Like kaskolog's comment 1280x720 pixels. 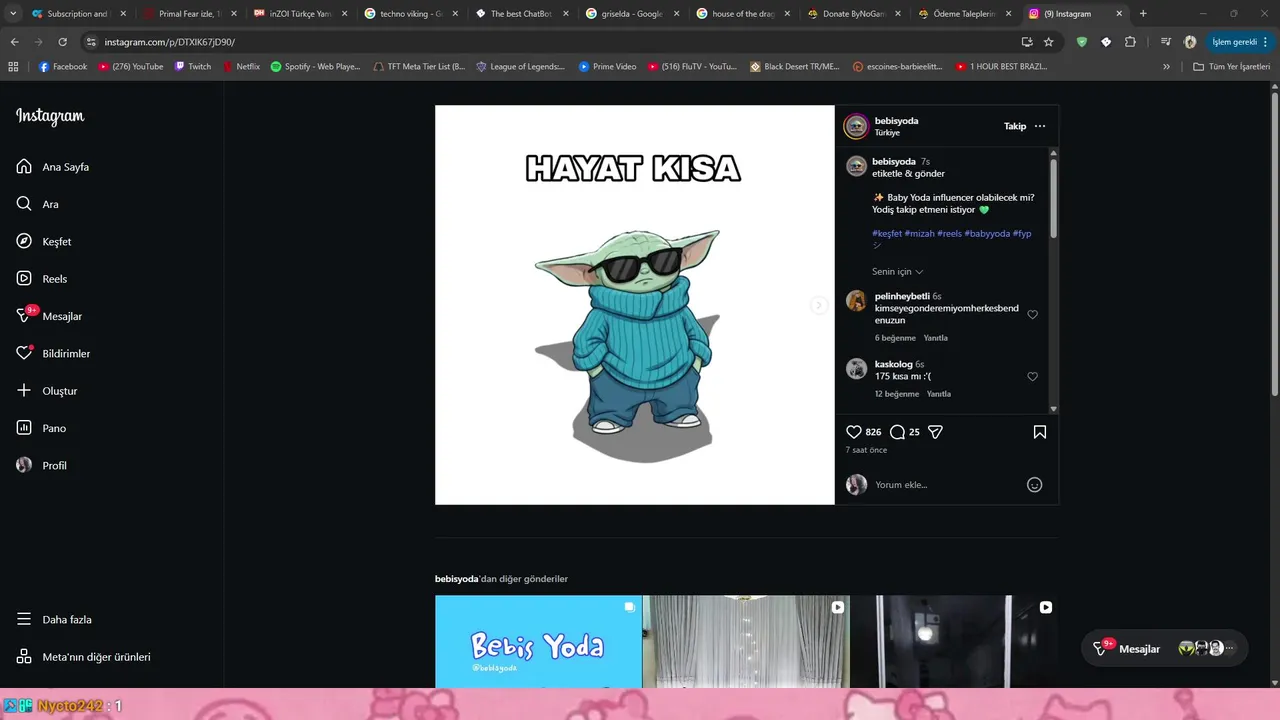pyautogui.click(x=1033, y=376)
